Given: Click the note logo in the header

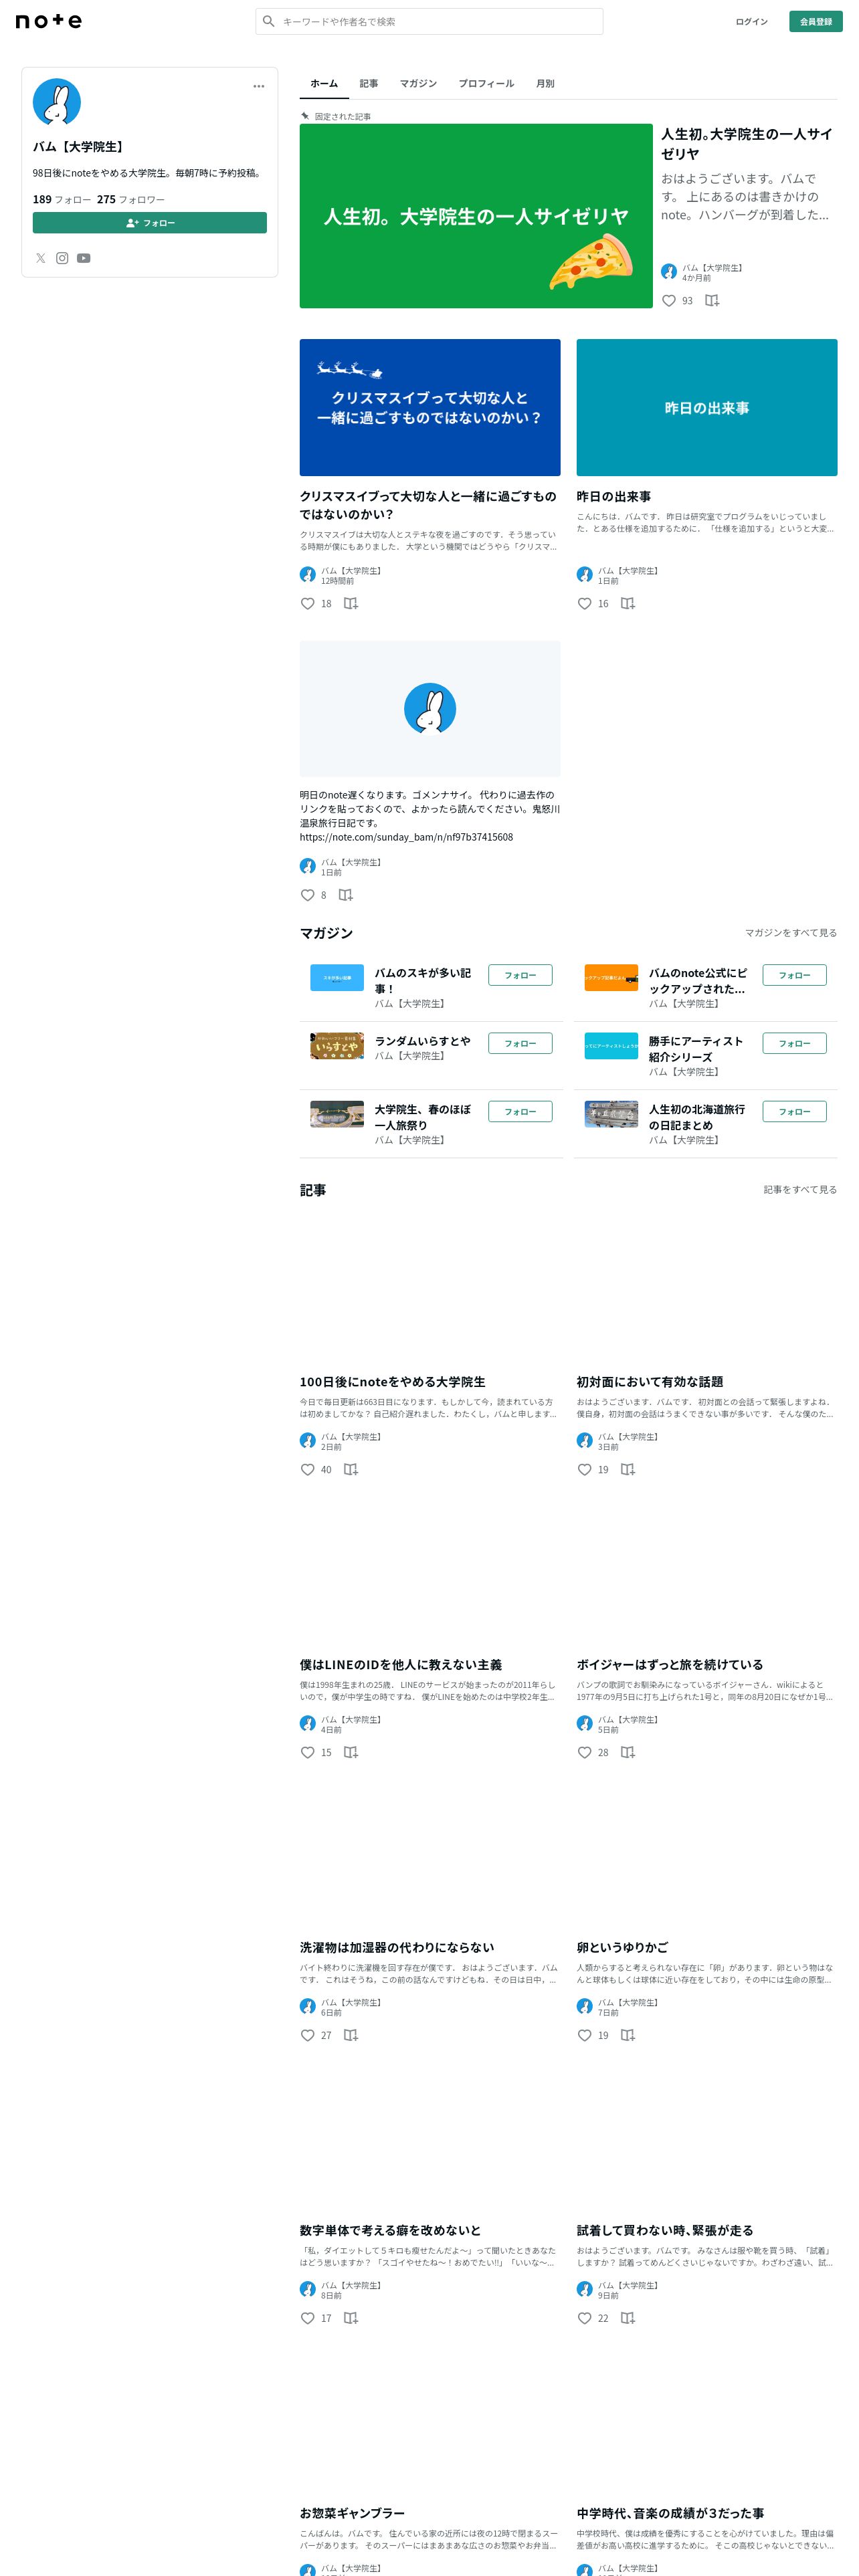Looking at the screenshot, I should point(49,21).
